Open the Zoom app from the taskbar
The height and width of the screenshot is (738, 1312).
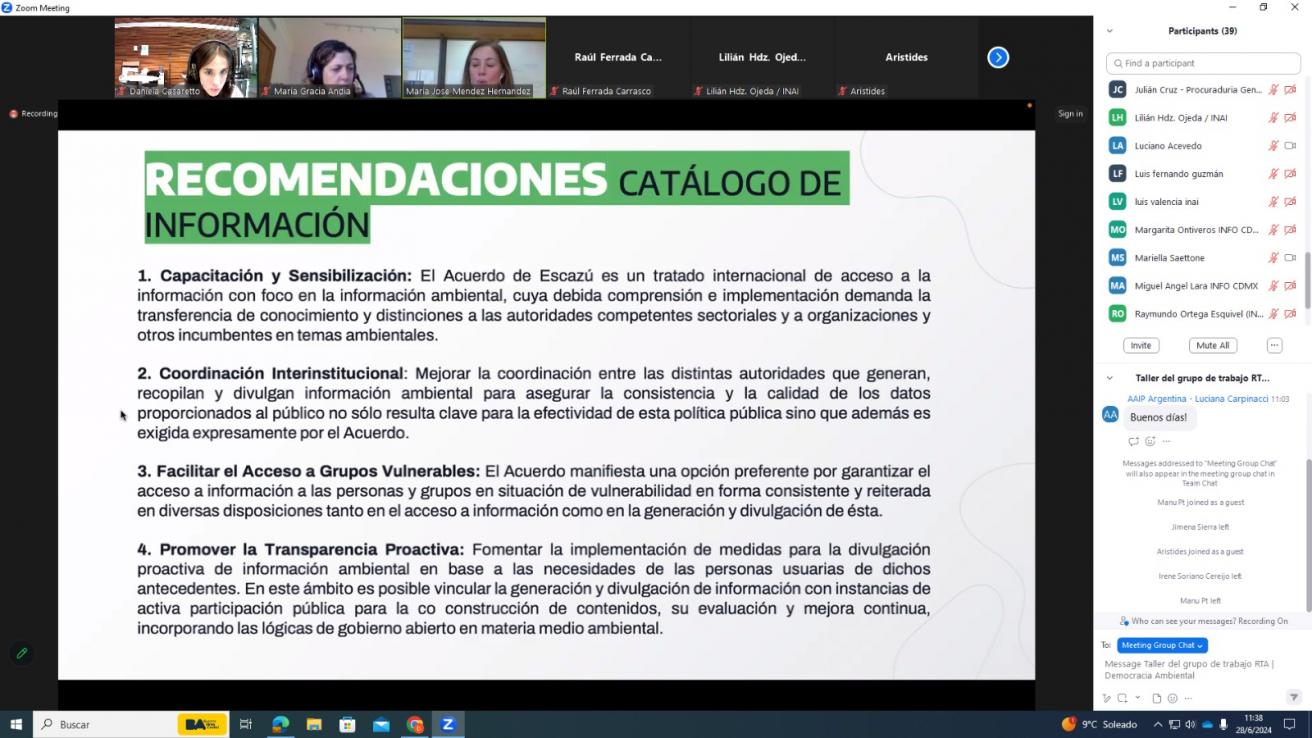click(447, 723)
